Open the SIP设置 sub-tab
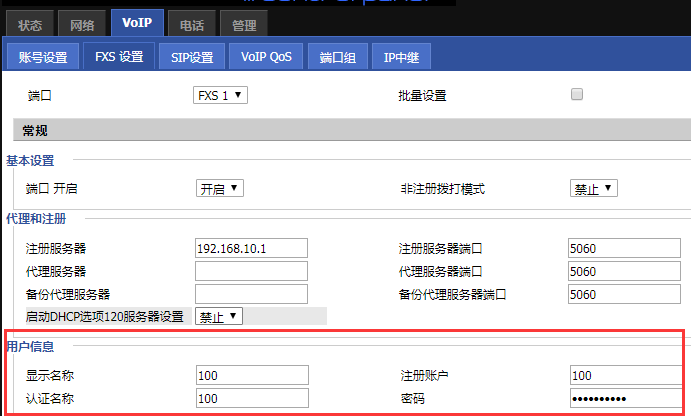This screenshot has width=691, height=416. 193,57
